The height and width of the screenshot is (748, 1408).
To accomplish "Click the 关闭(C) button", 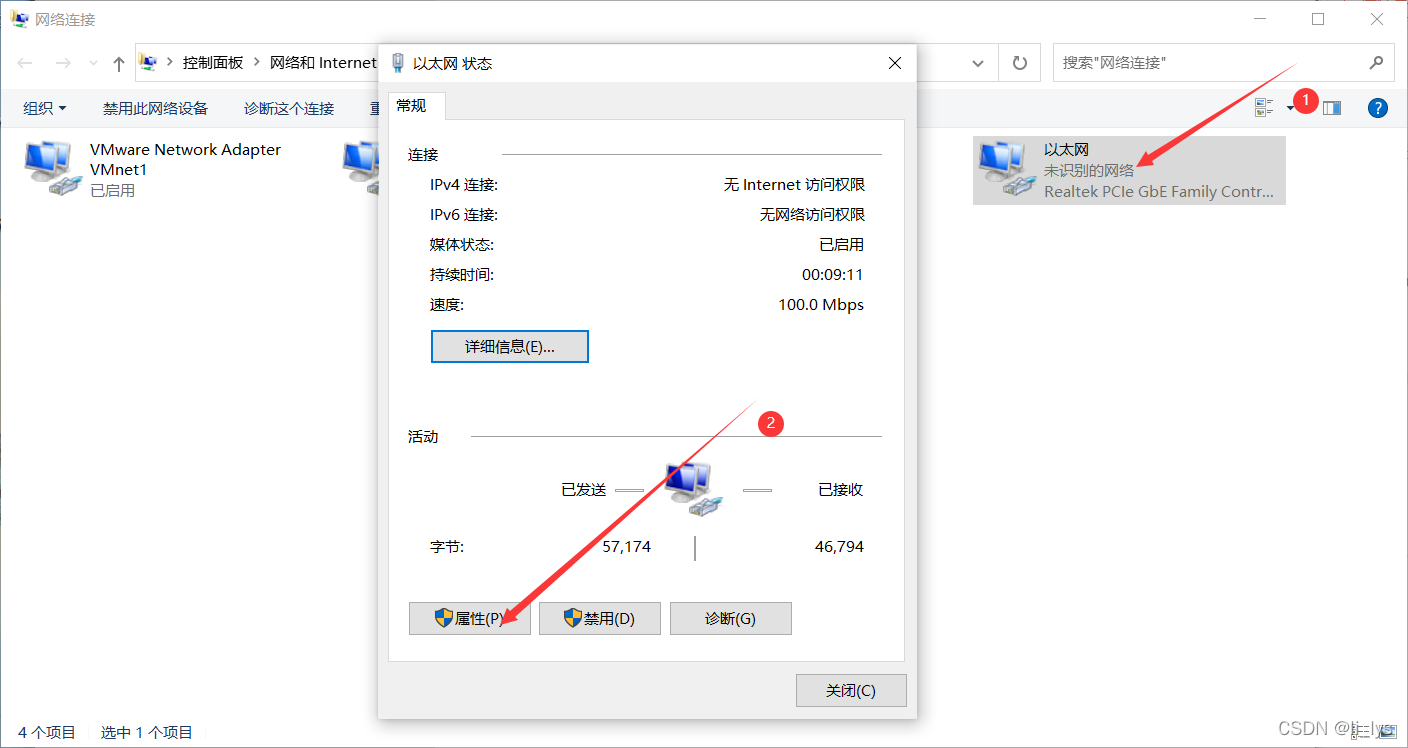I will tap(851, 691).
